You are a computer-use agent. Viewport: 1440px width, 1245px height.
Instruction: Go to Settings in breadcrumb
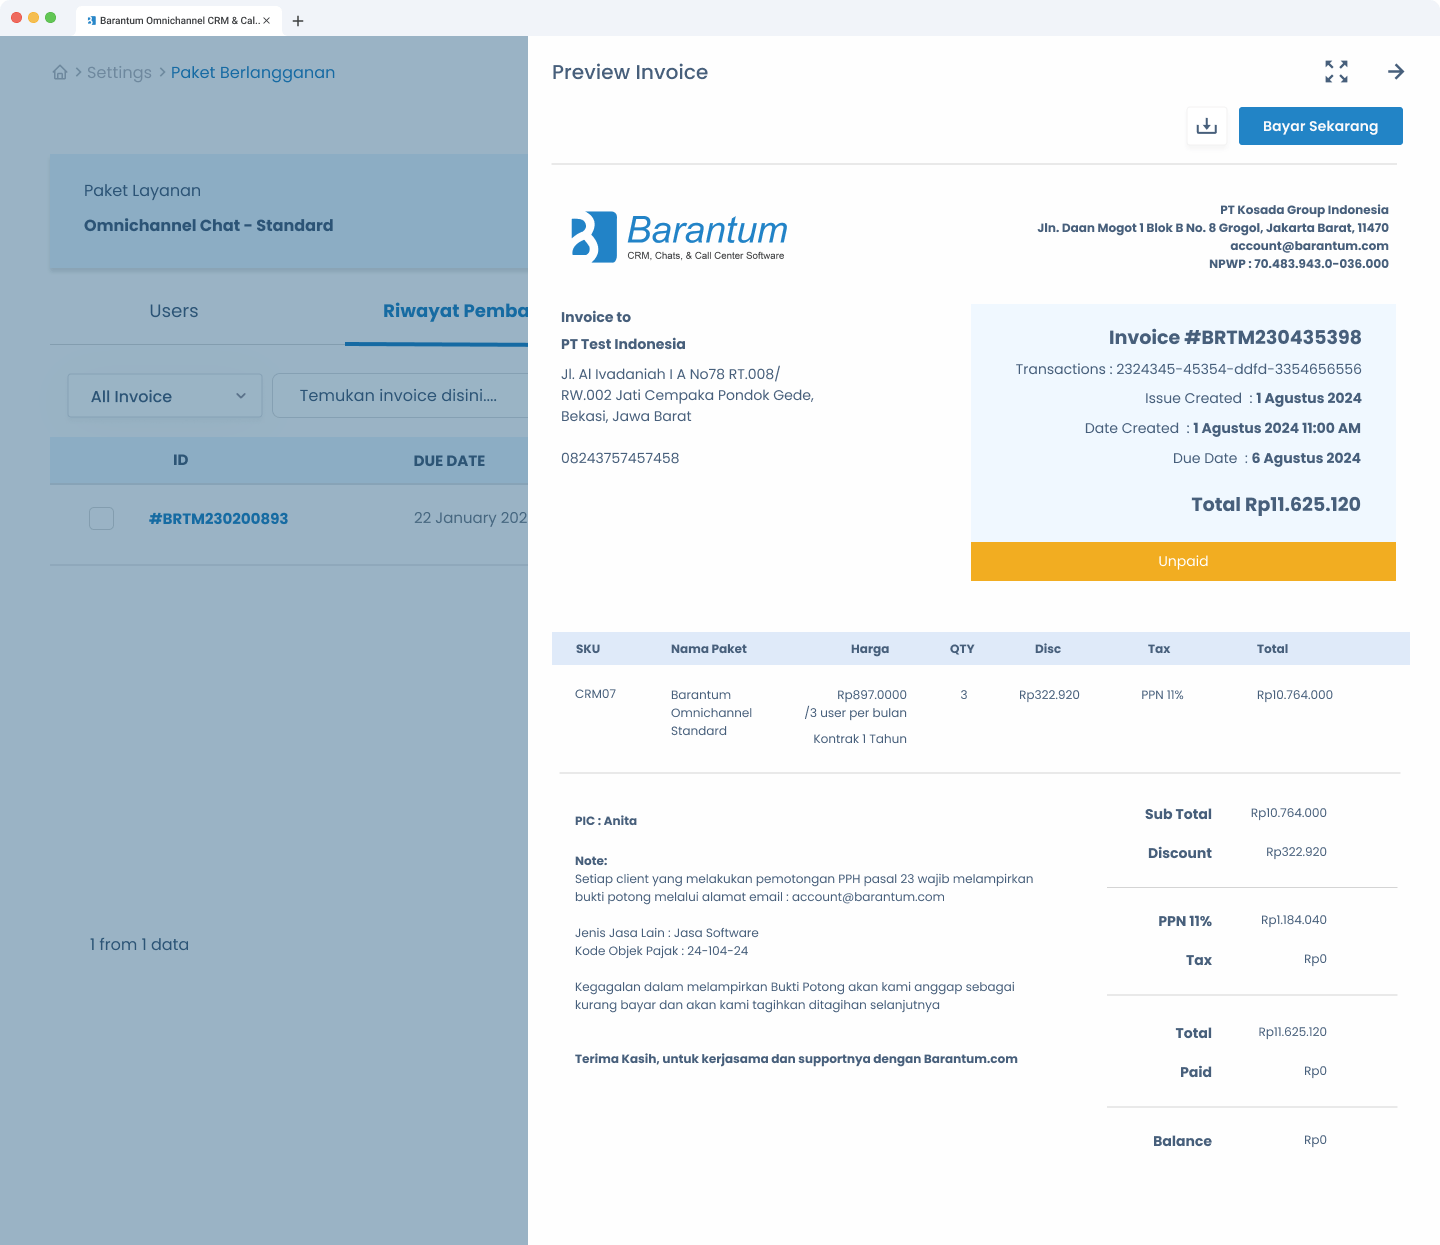click(119, 72)
